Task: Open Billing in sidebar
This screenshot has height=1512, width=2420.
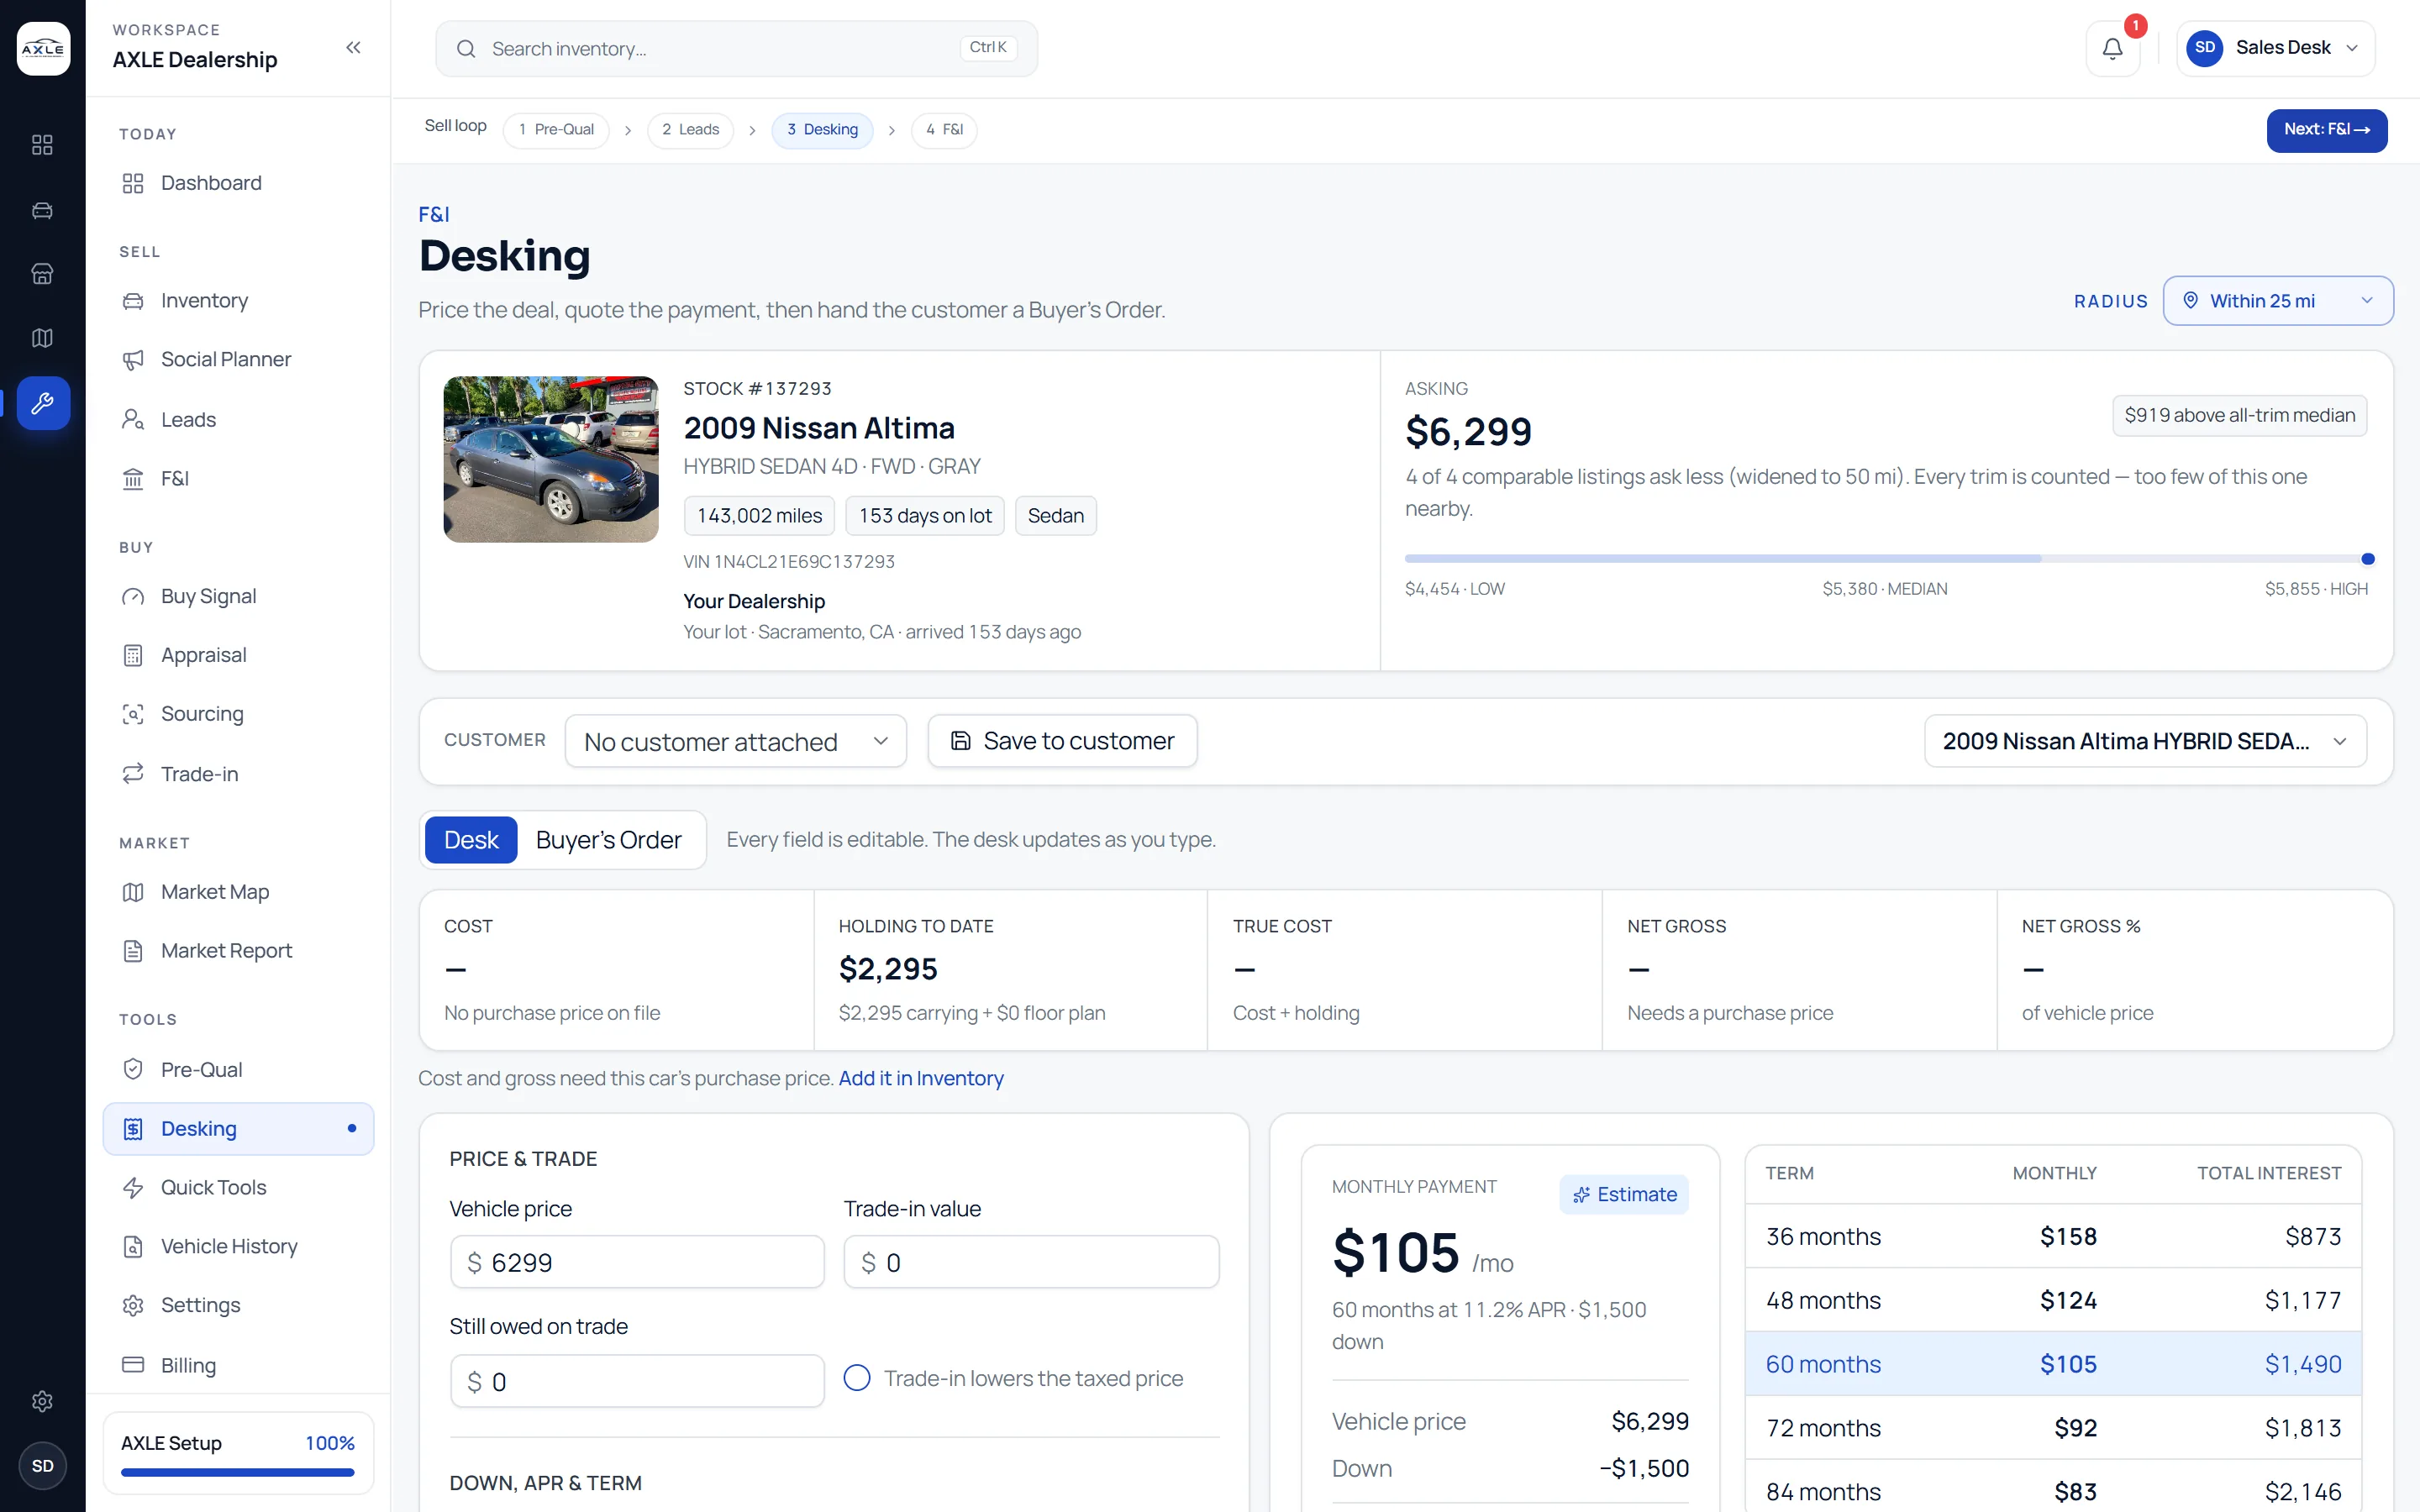Action: click(238, 1365)
